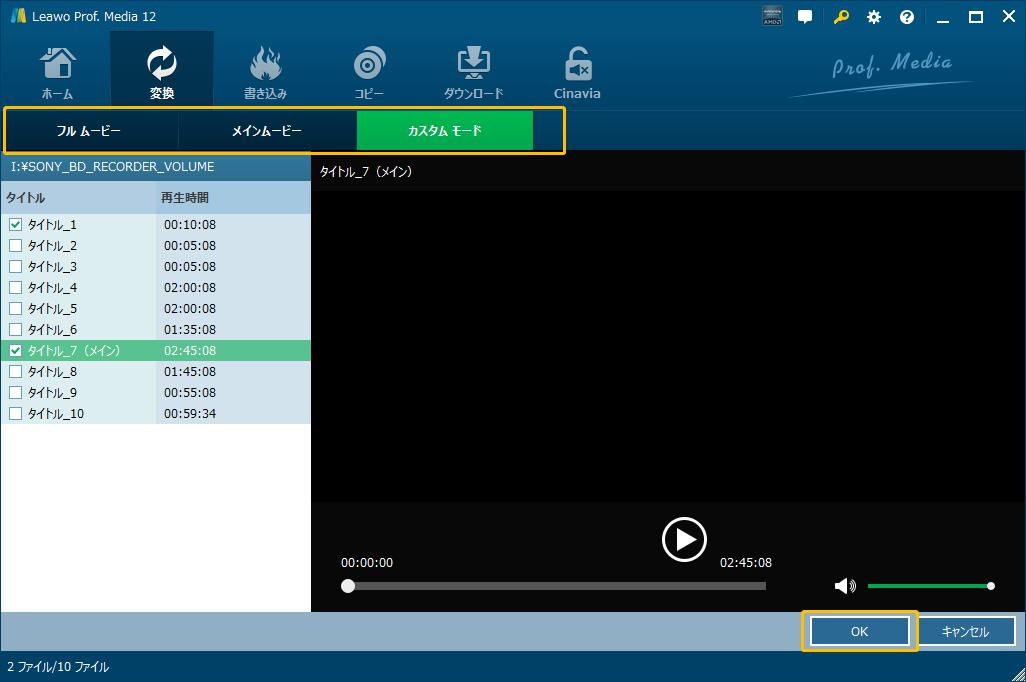
Task: Switch to メインムービー mode
Action: pos(266,131)
